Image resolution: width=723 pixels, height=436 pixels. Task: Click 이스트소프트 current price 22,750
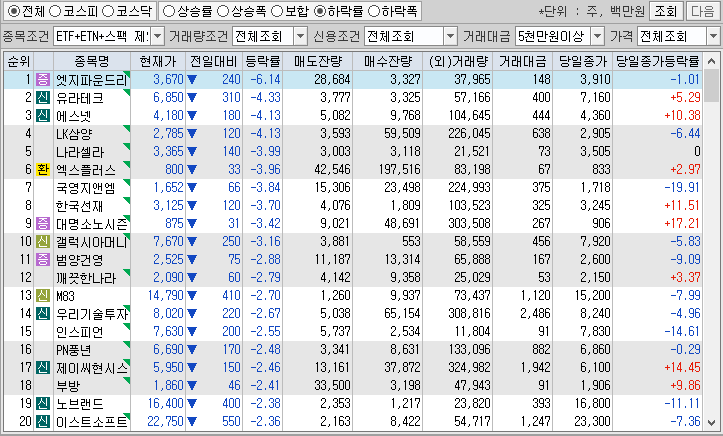(166, 421)
